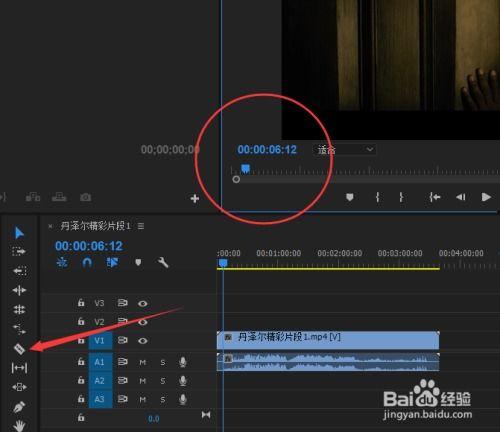This screenshot has width=500, height=432.
Task: Click program monitor playhead marker
Action: tap(245, 168)
